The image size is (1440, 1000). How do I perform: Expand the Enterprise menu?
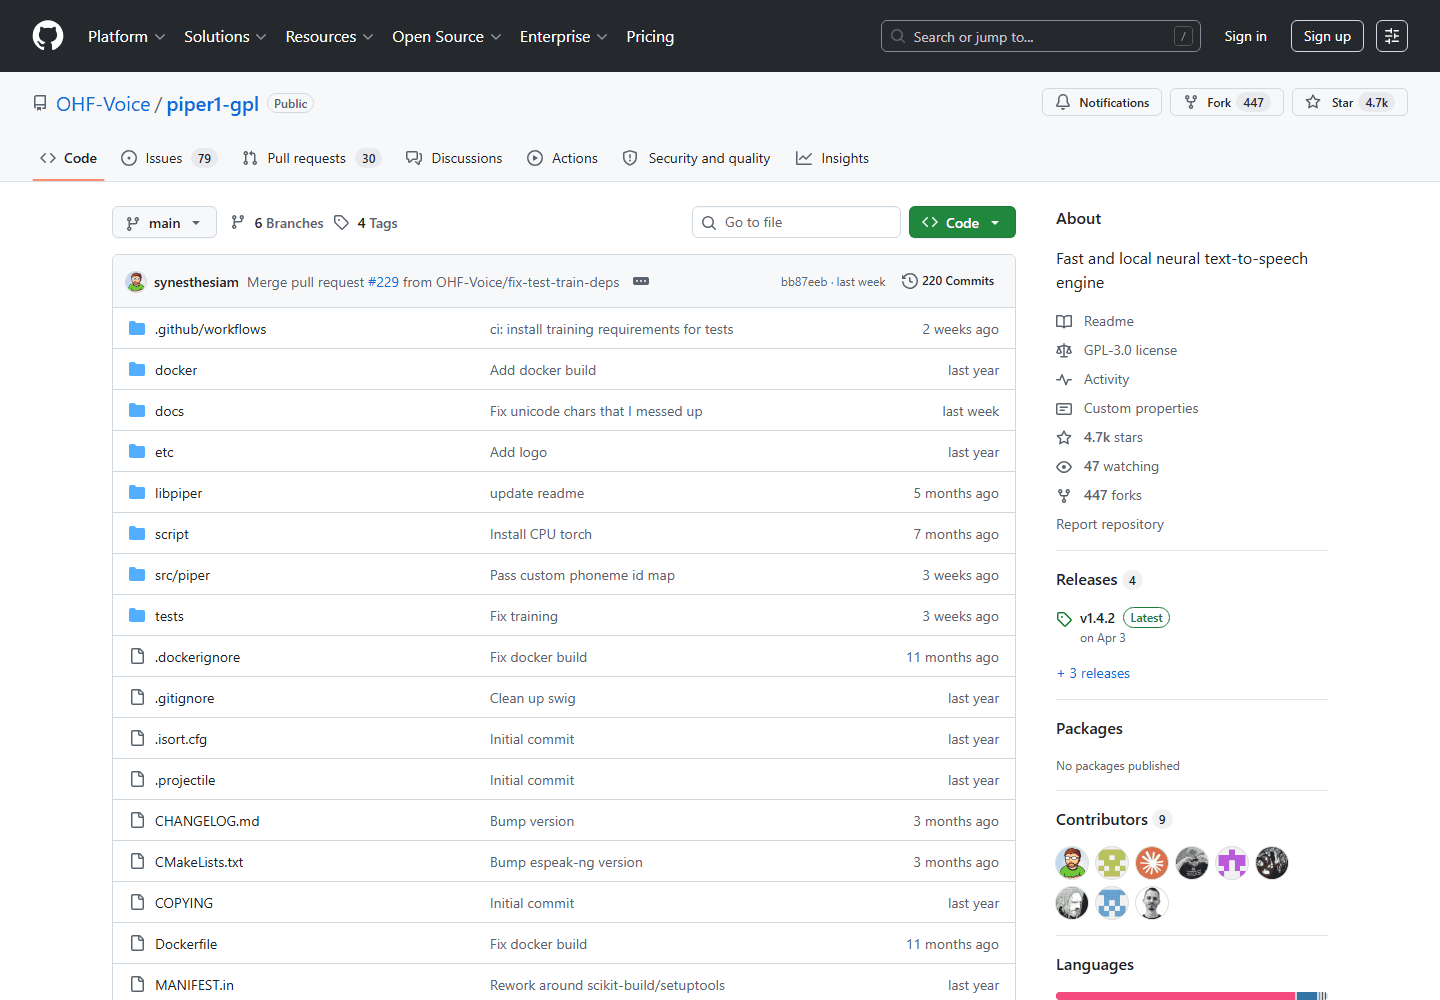click(564, 36)
